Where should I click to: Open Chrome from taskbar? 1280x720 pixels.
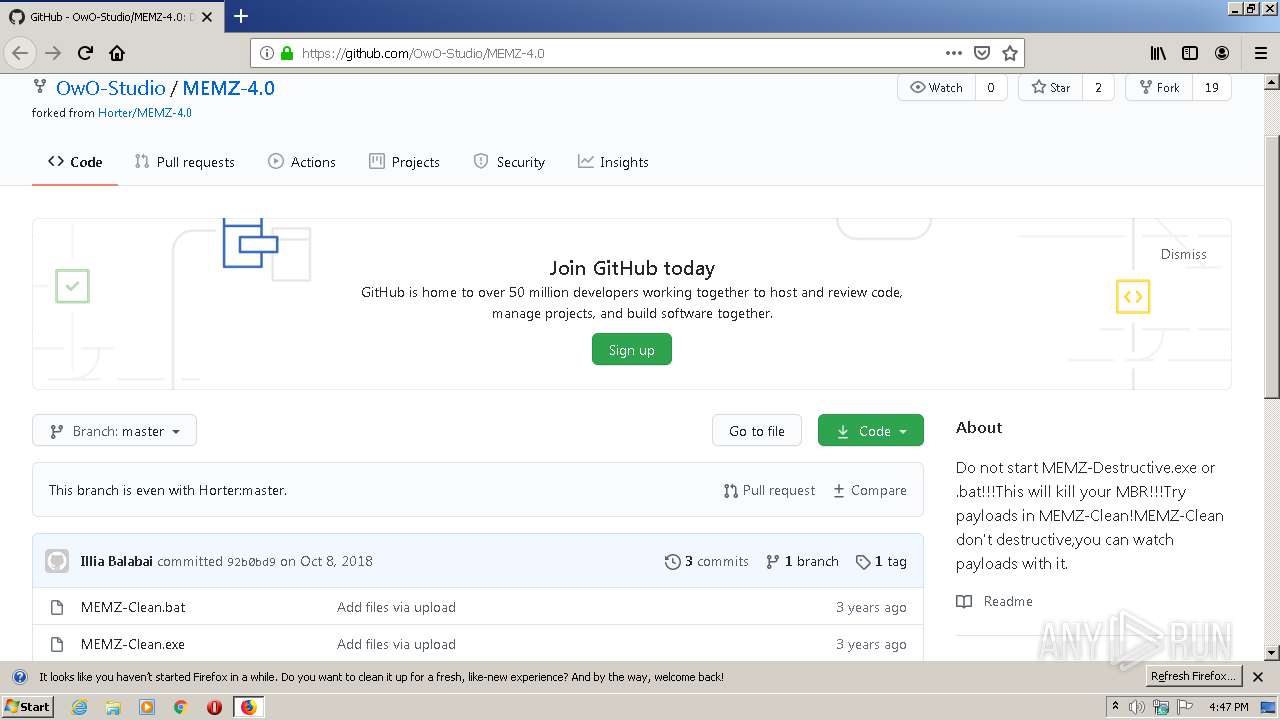pos(181,707)
